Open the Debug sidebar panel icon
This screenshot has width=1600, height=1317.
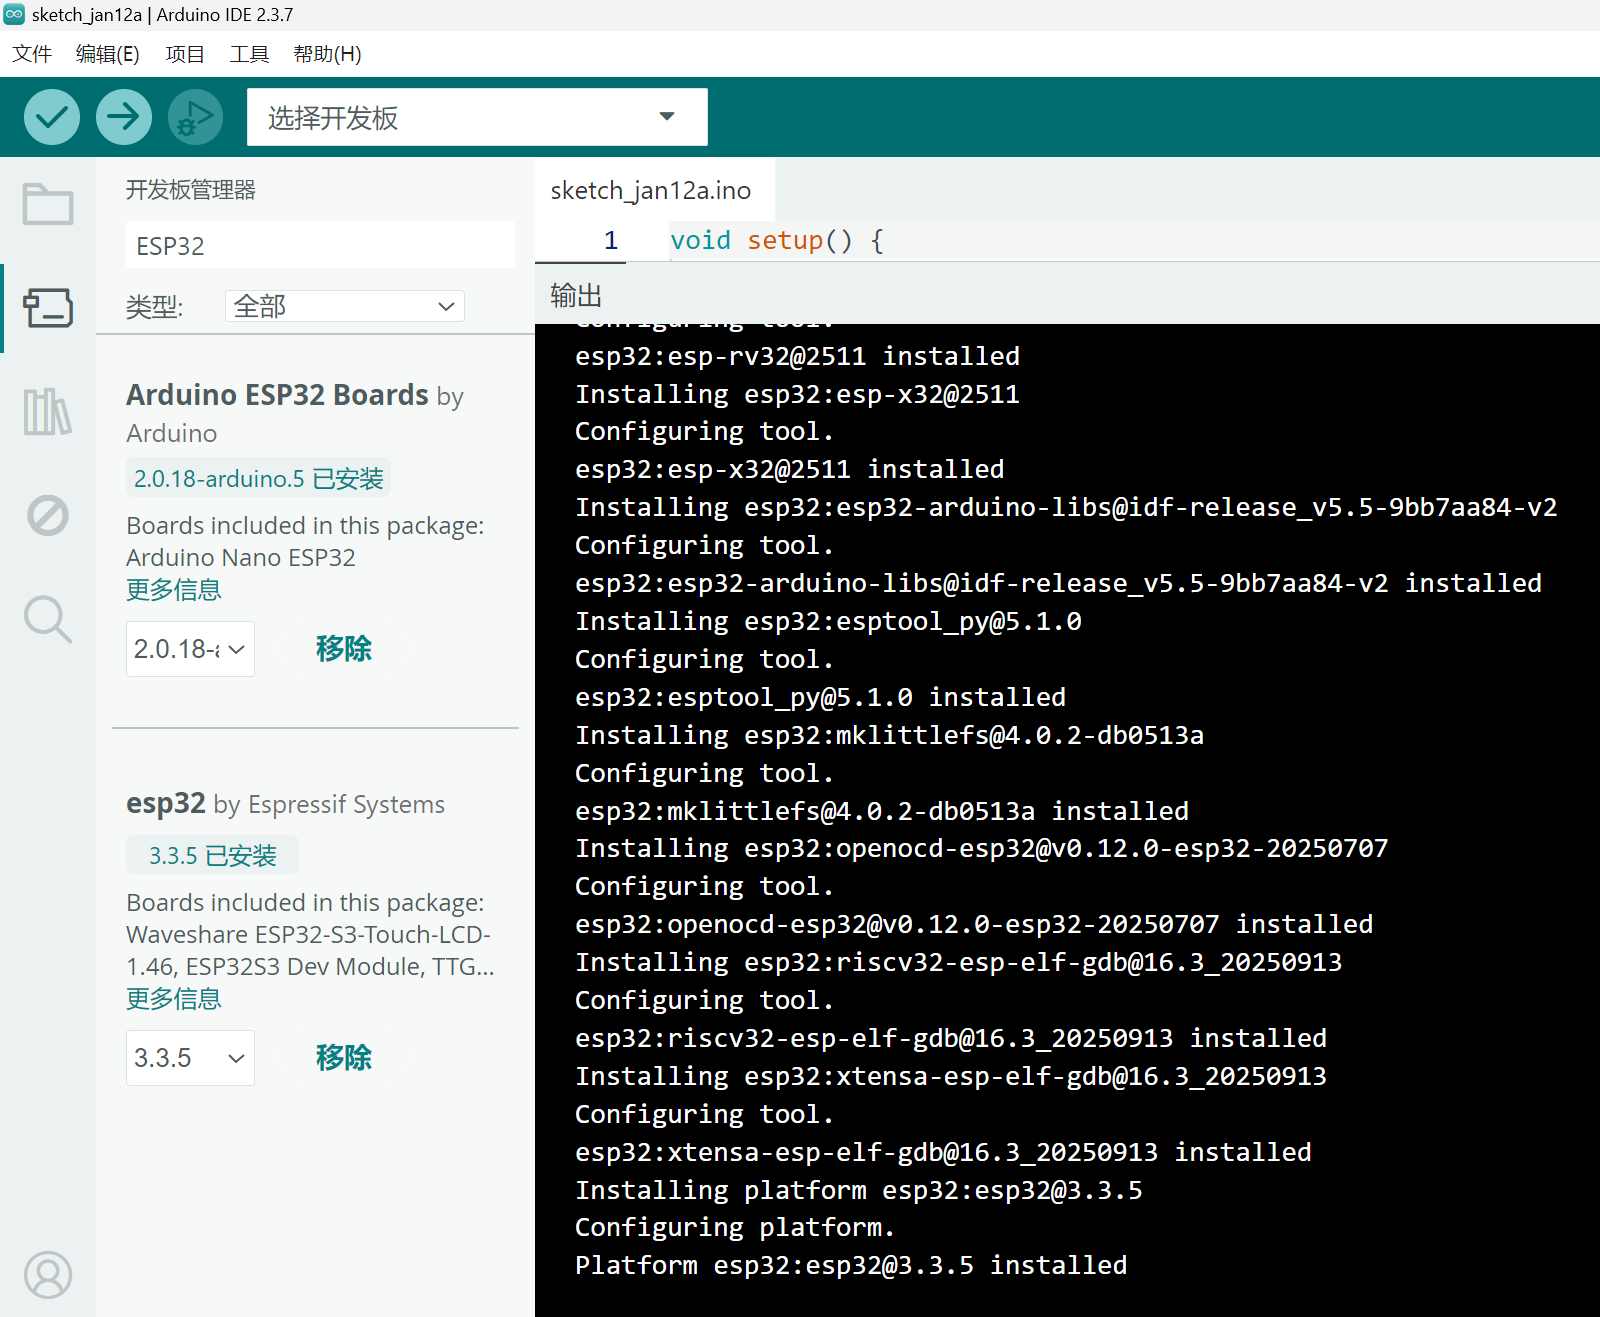coord(48,516)
